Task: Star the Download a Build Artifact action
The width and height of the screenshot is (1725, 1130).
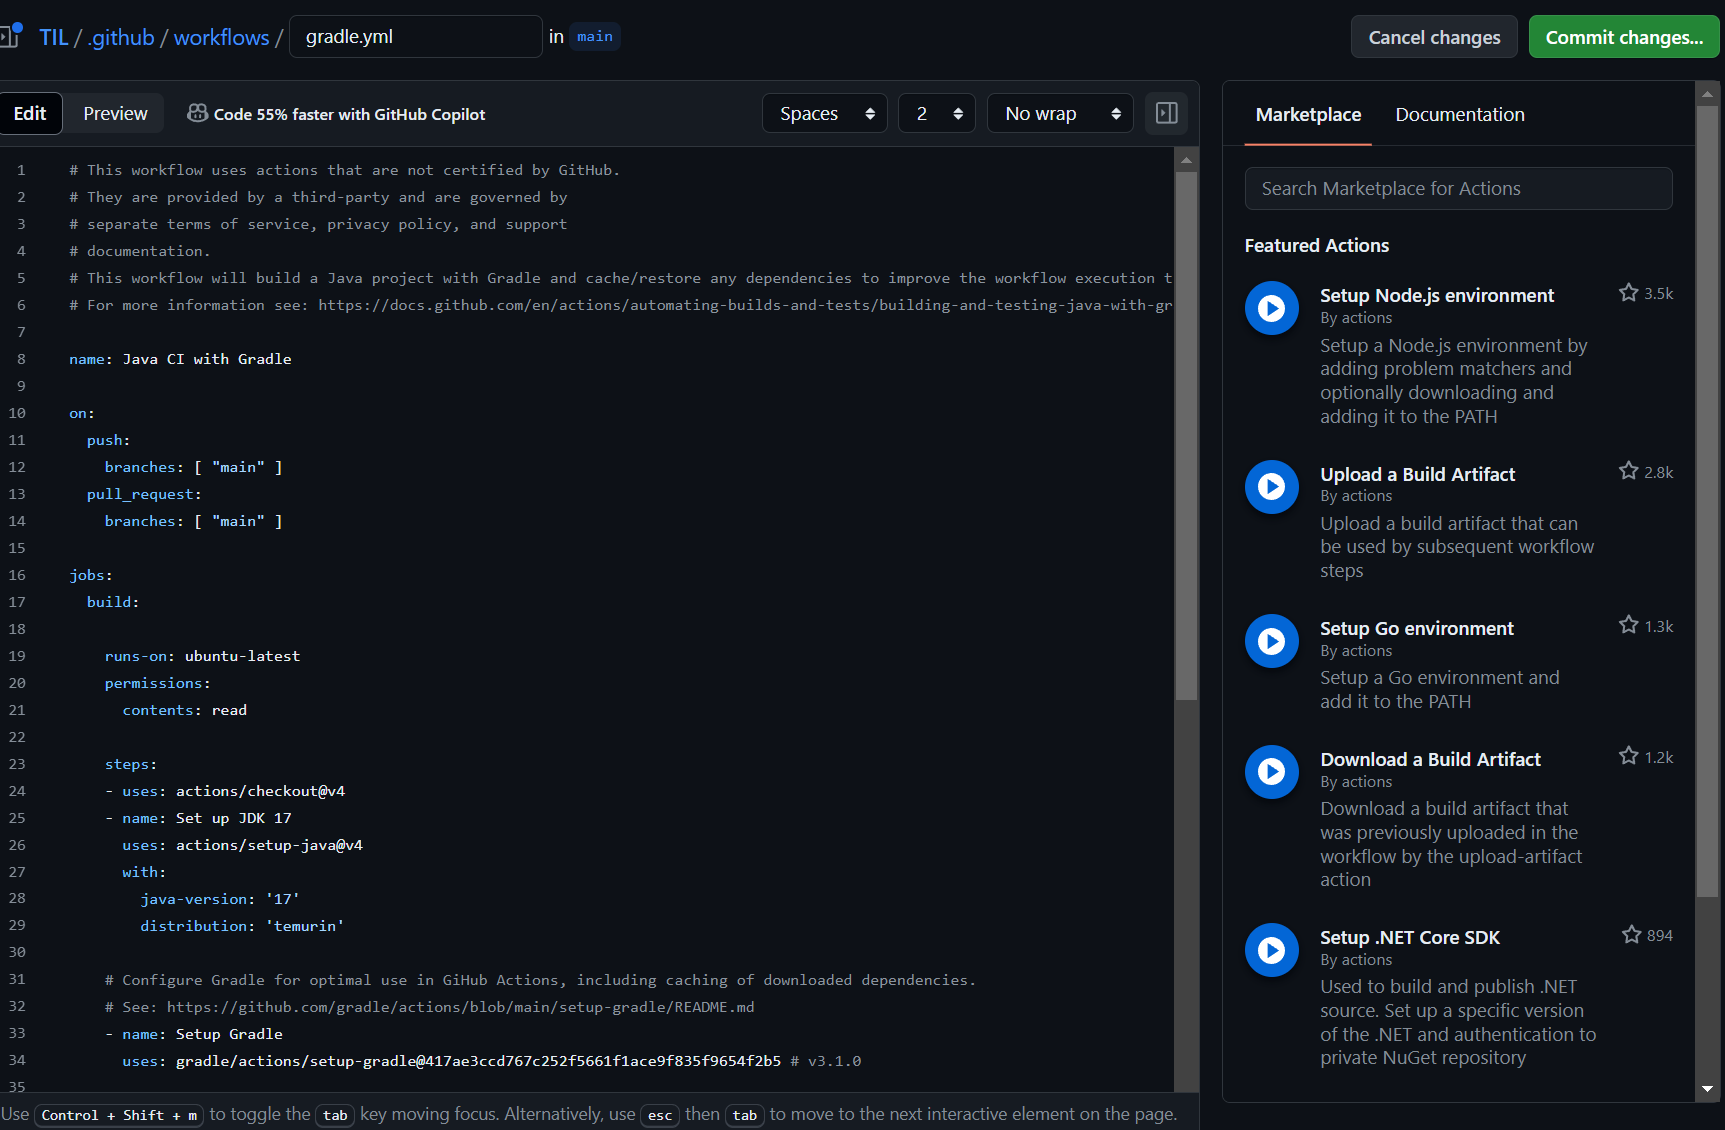Action: point(1628,756)
